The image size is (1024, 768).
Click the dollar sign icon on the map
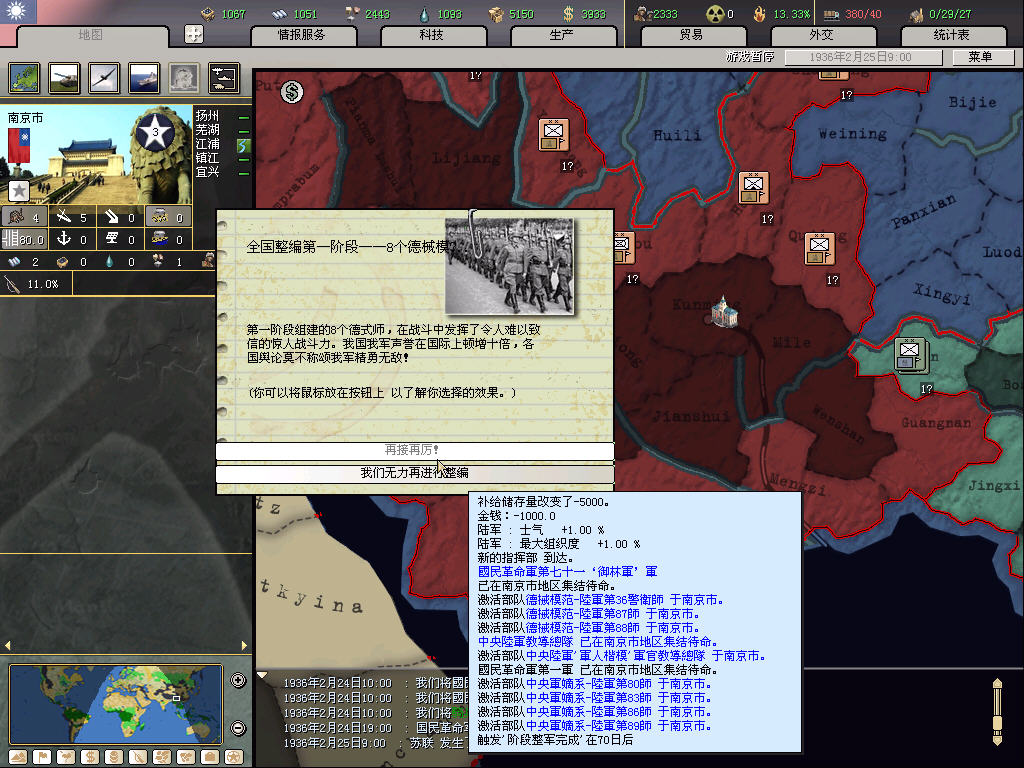(292, 93)
